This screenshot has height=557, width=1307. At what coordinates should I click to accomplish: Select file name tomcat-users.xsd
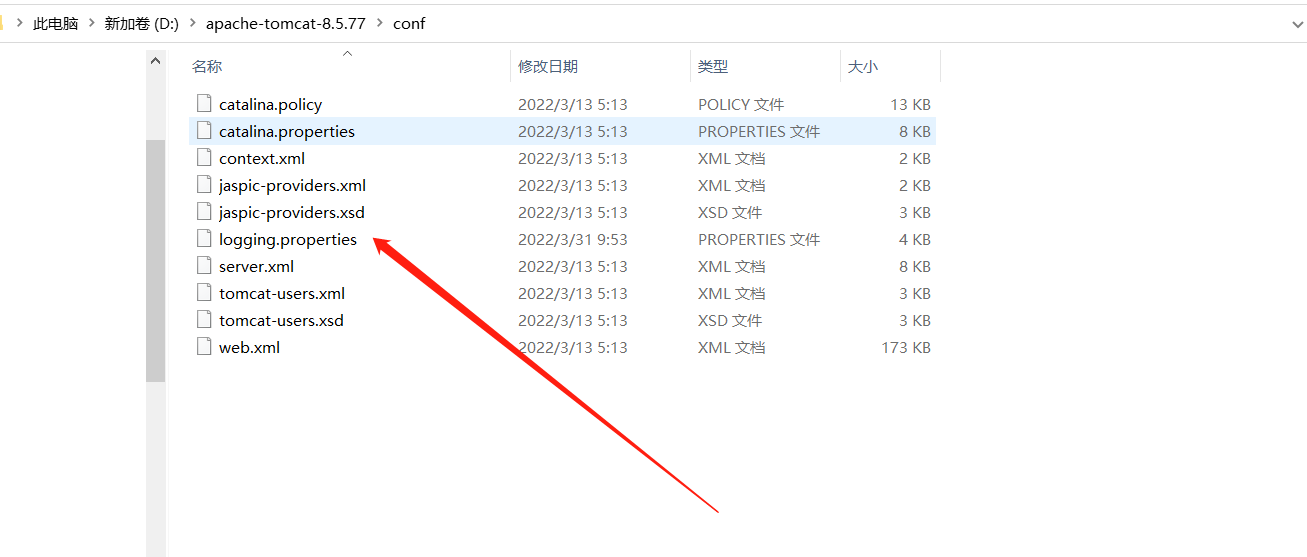(281, 320)
